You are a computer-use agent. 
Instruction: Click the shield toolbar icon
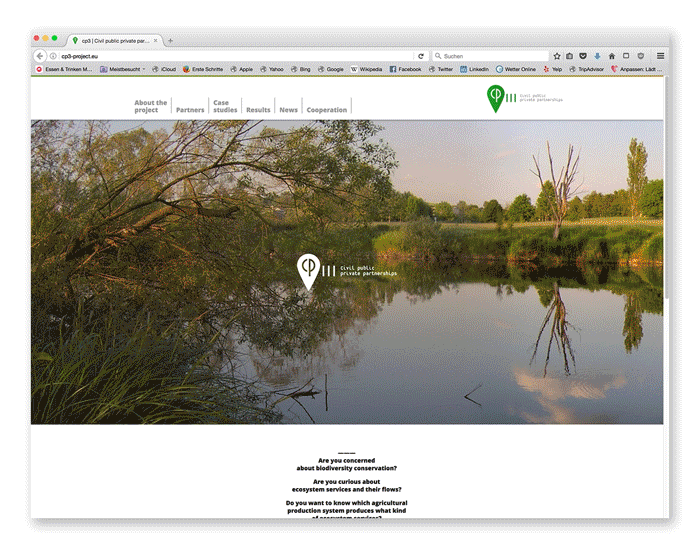click(641, 56)
